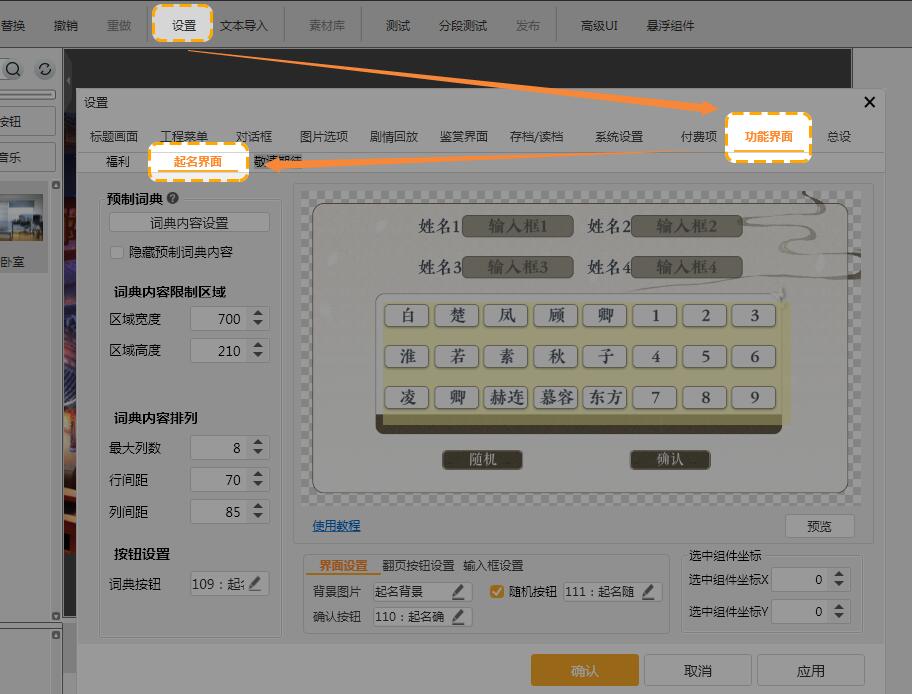This screenshot has height=694, width=912.
Task: Edit the 词典按钮 pencil icon
Action: point(255,584)
